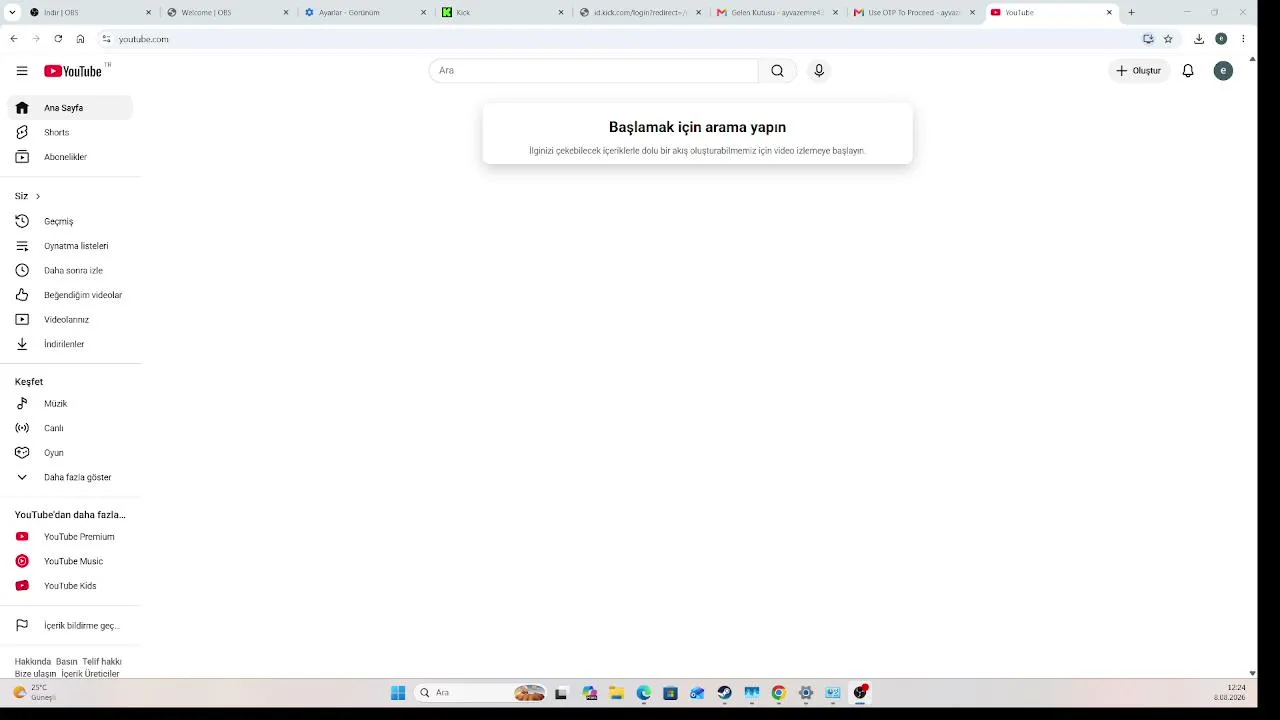
Task: Reload the page
Action: click(58, 39)
